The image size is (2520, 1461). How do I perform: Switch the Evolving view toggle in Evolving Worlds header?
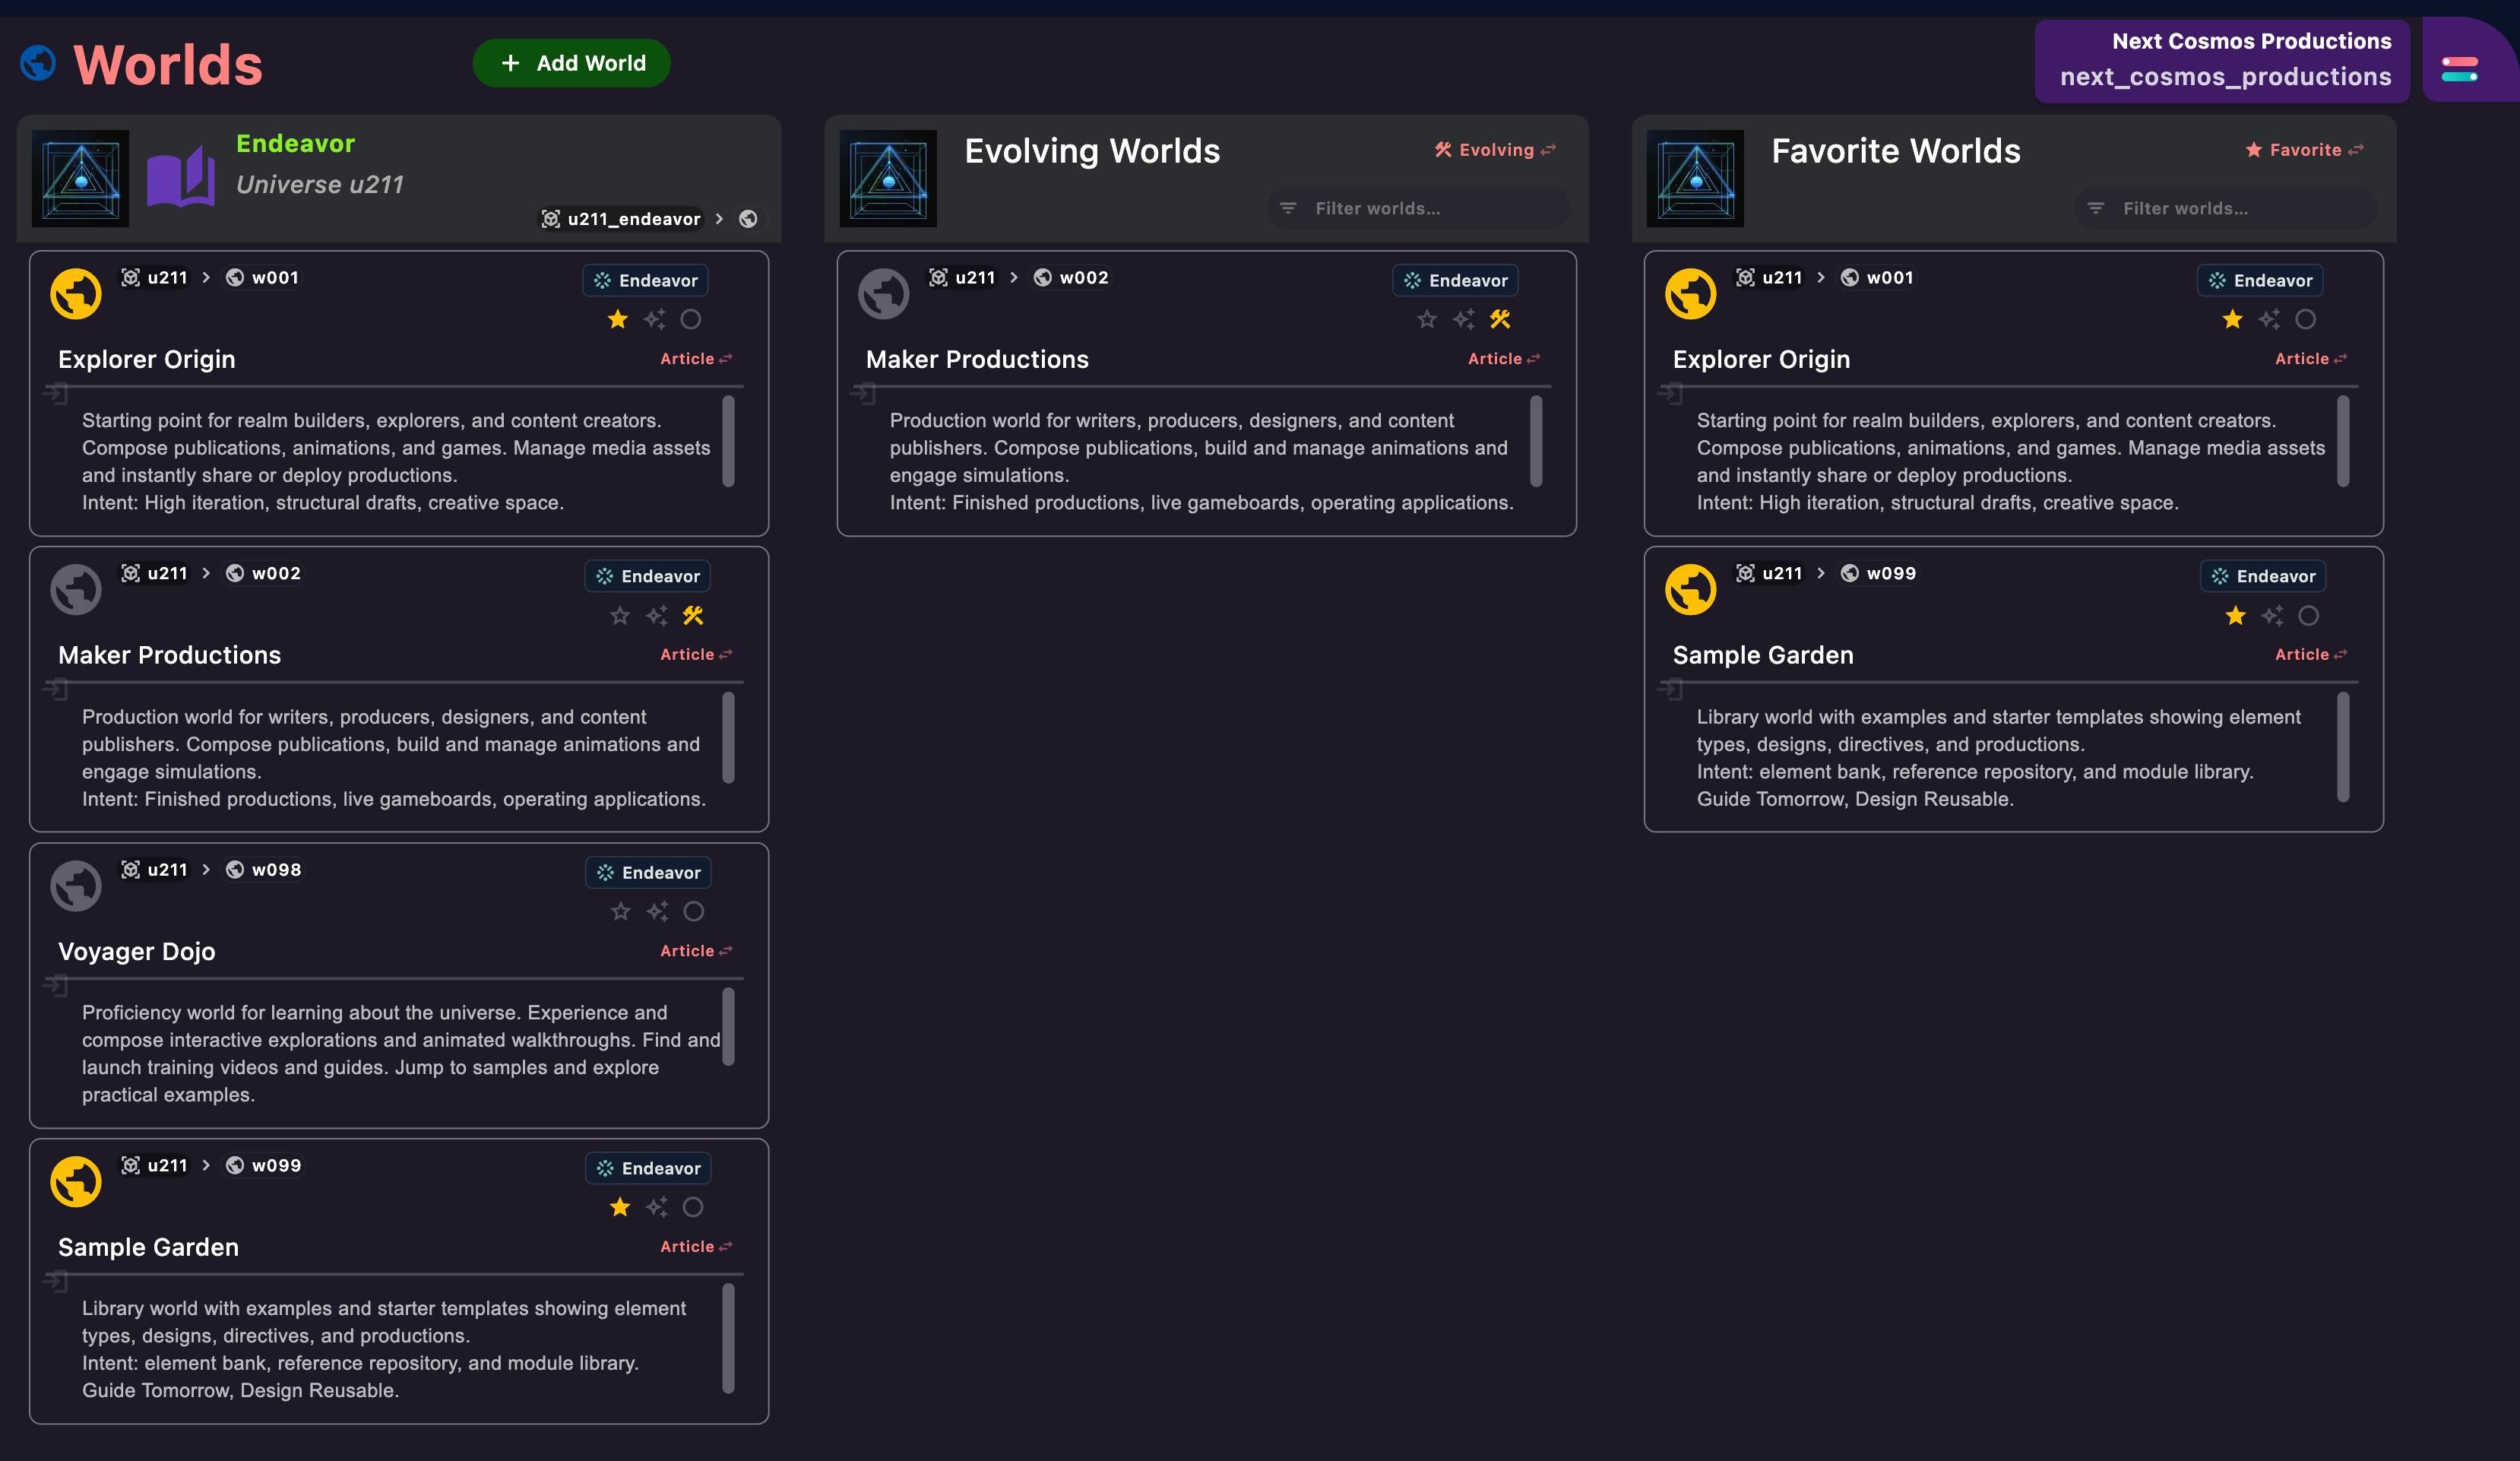(1495, 150)
